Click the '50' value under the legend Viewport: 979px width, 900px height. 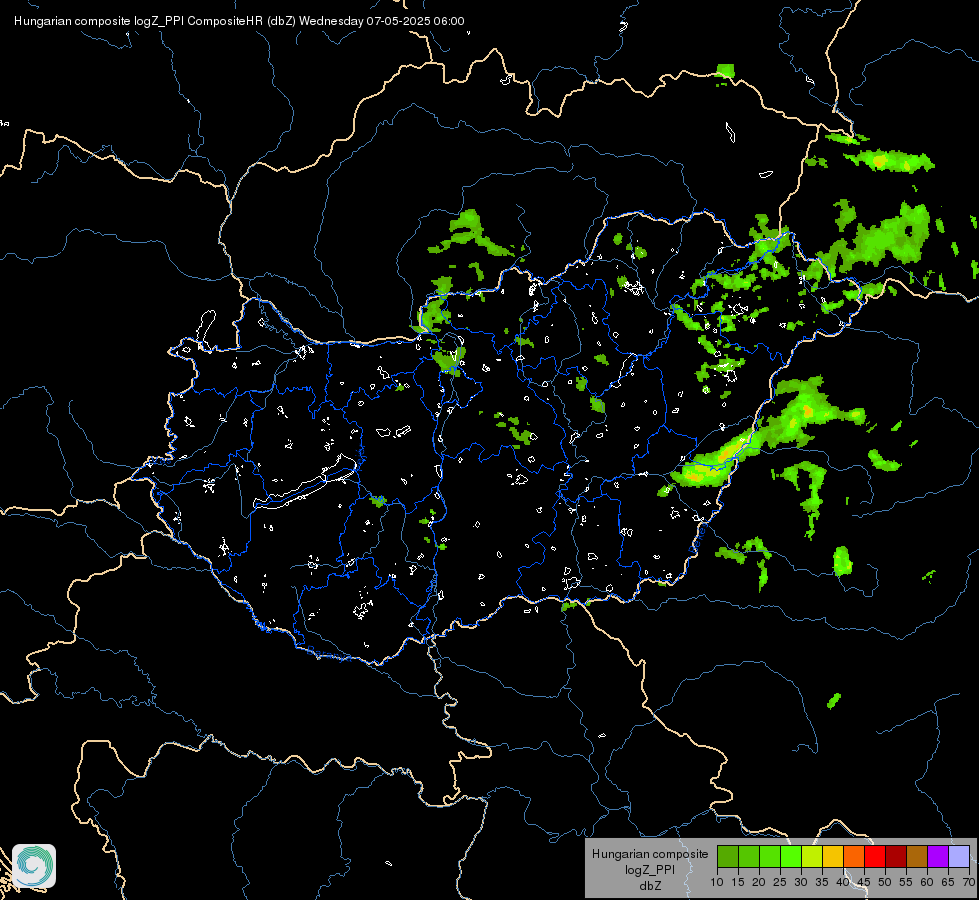pyautogui.click(x=885, y=882)
